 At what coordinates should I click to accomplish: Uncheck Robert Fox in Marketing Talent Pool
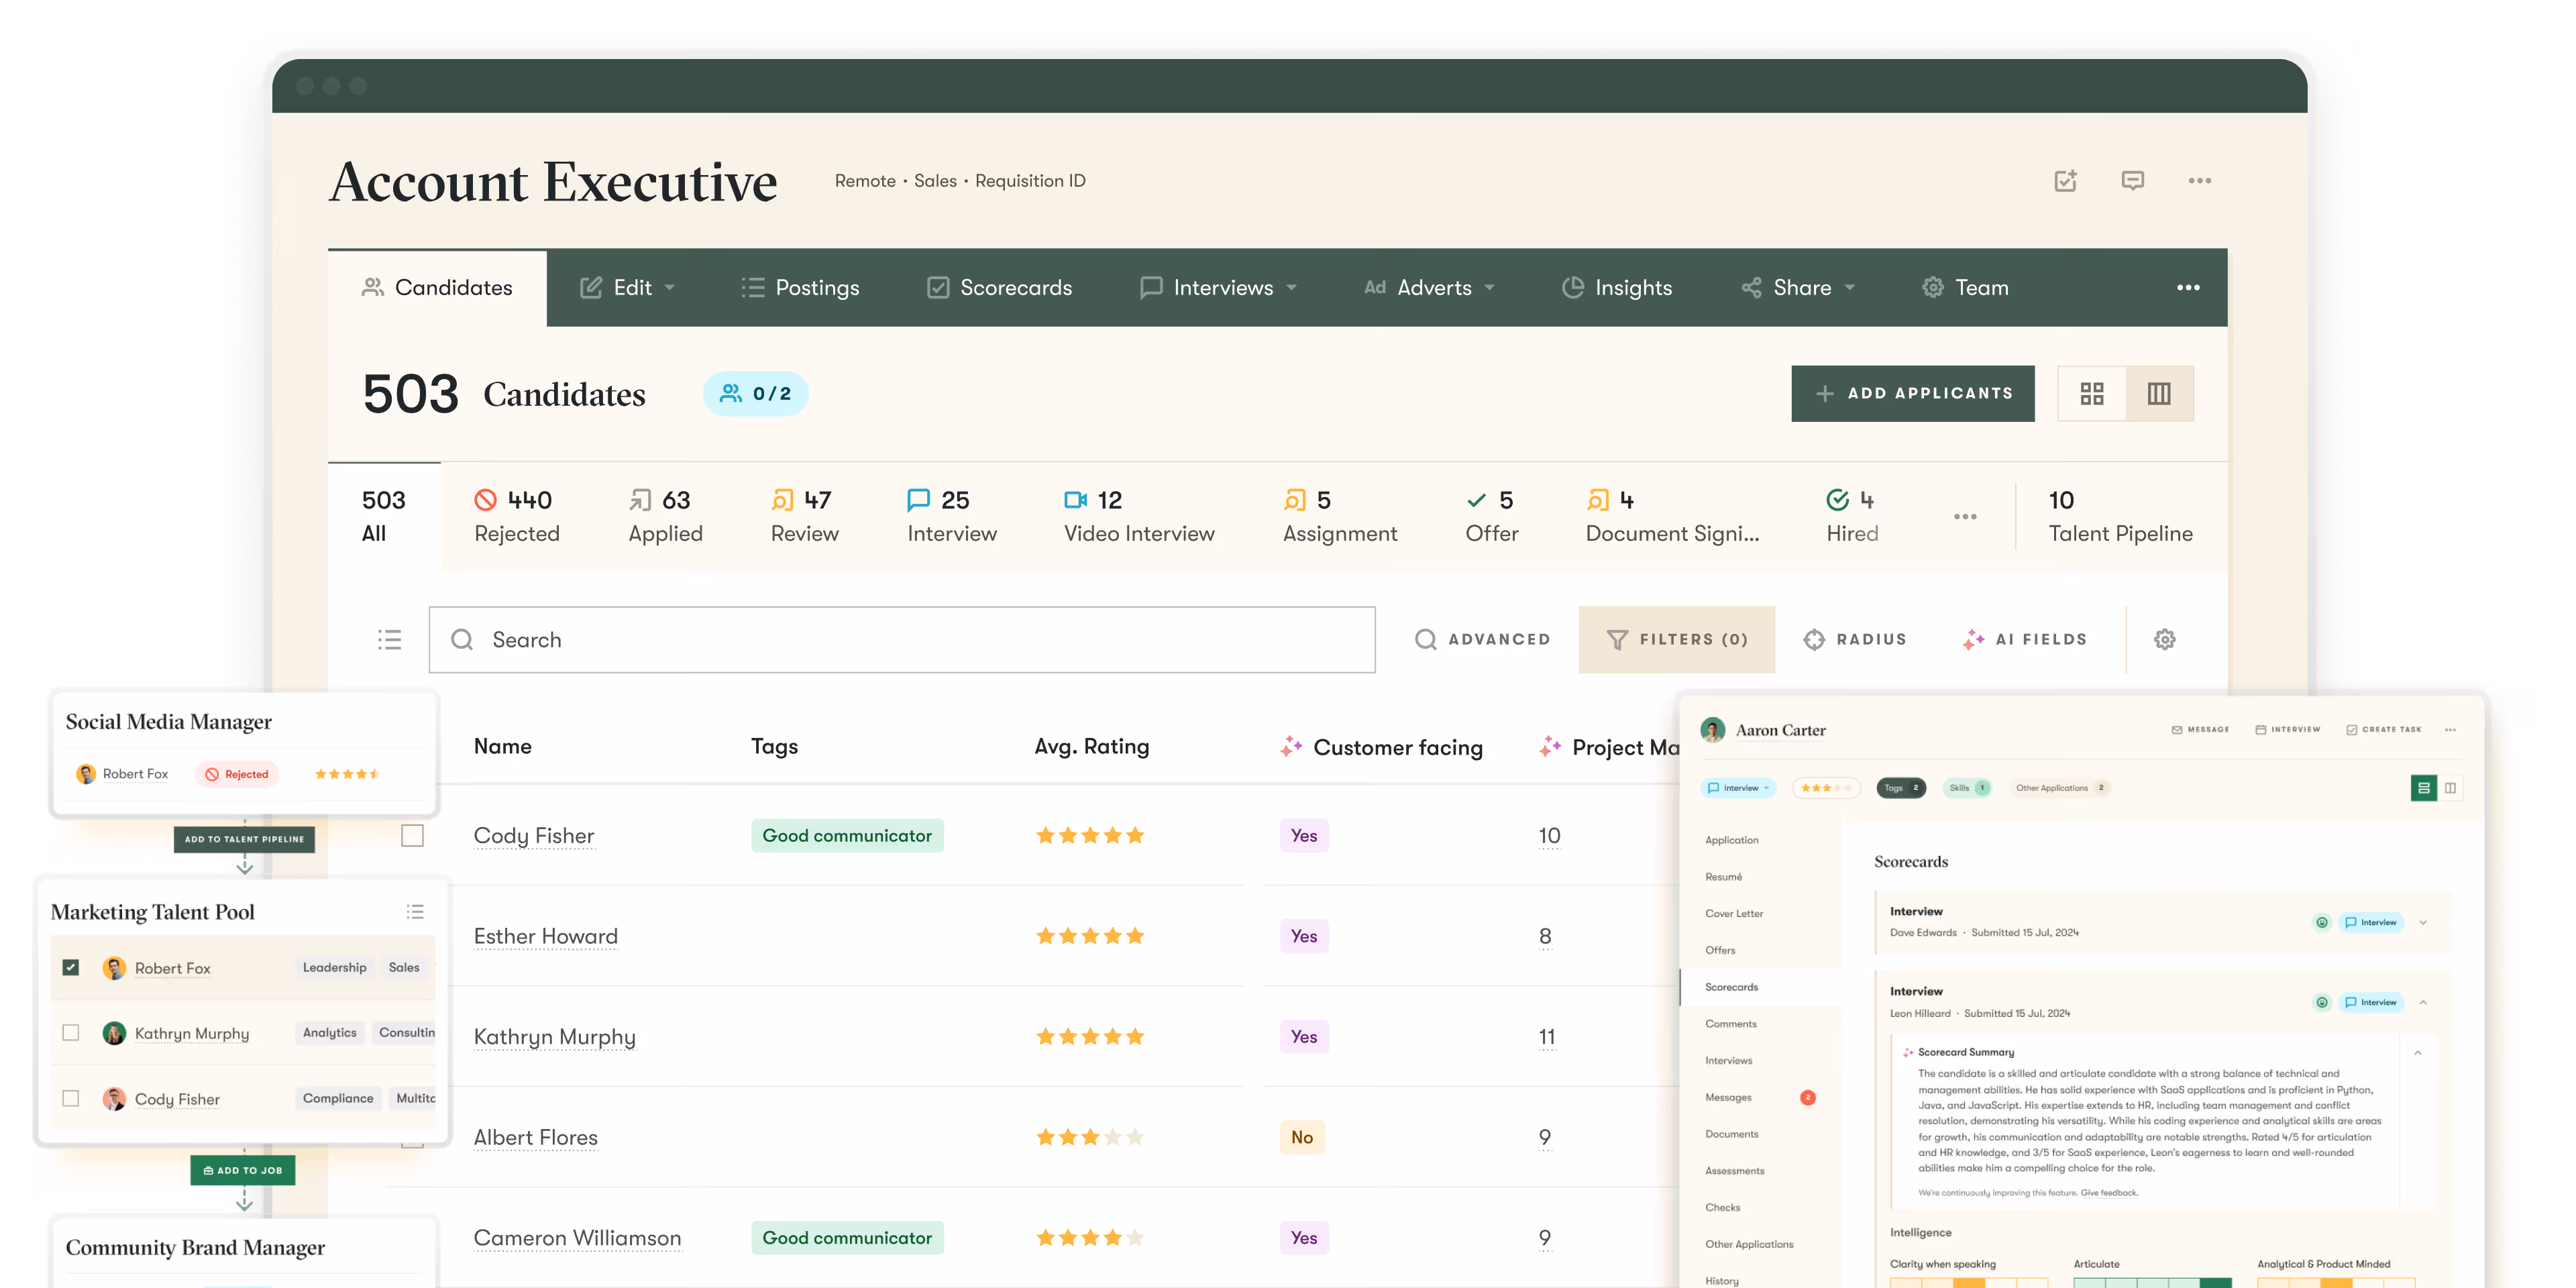[x=70, y=967]
